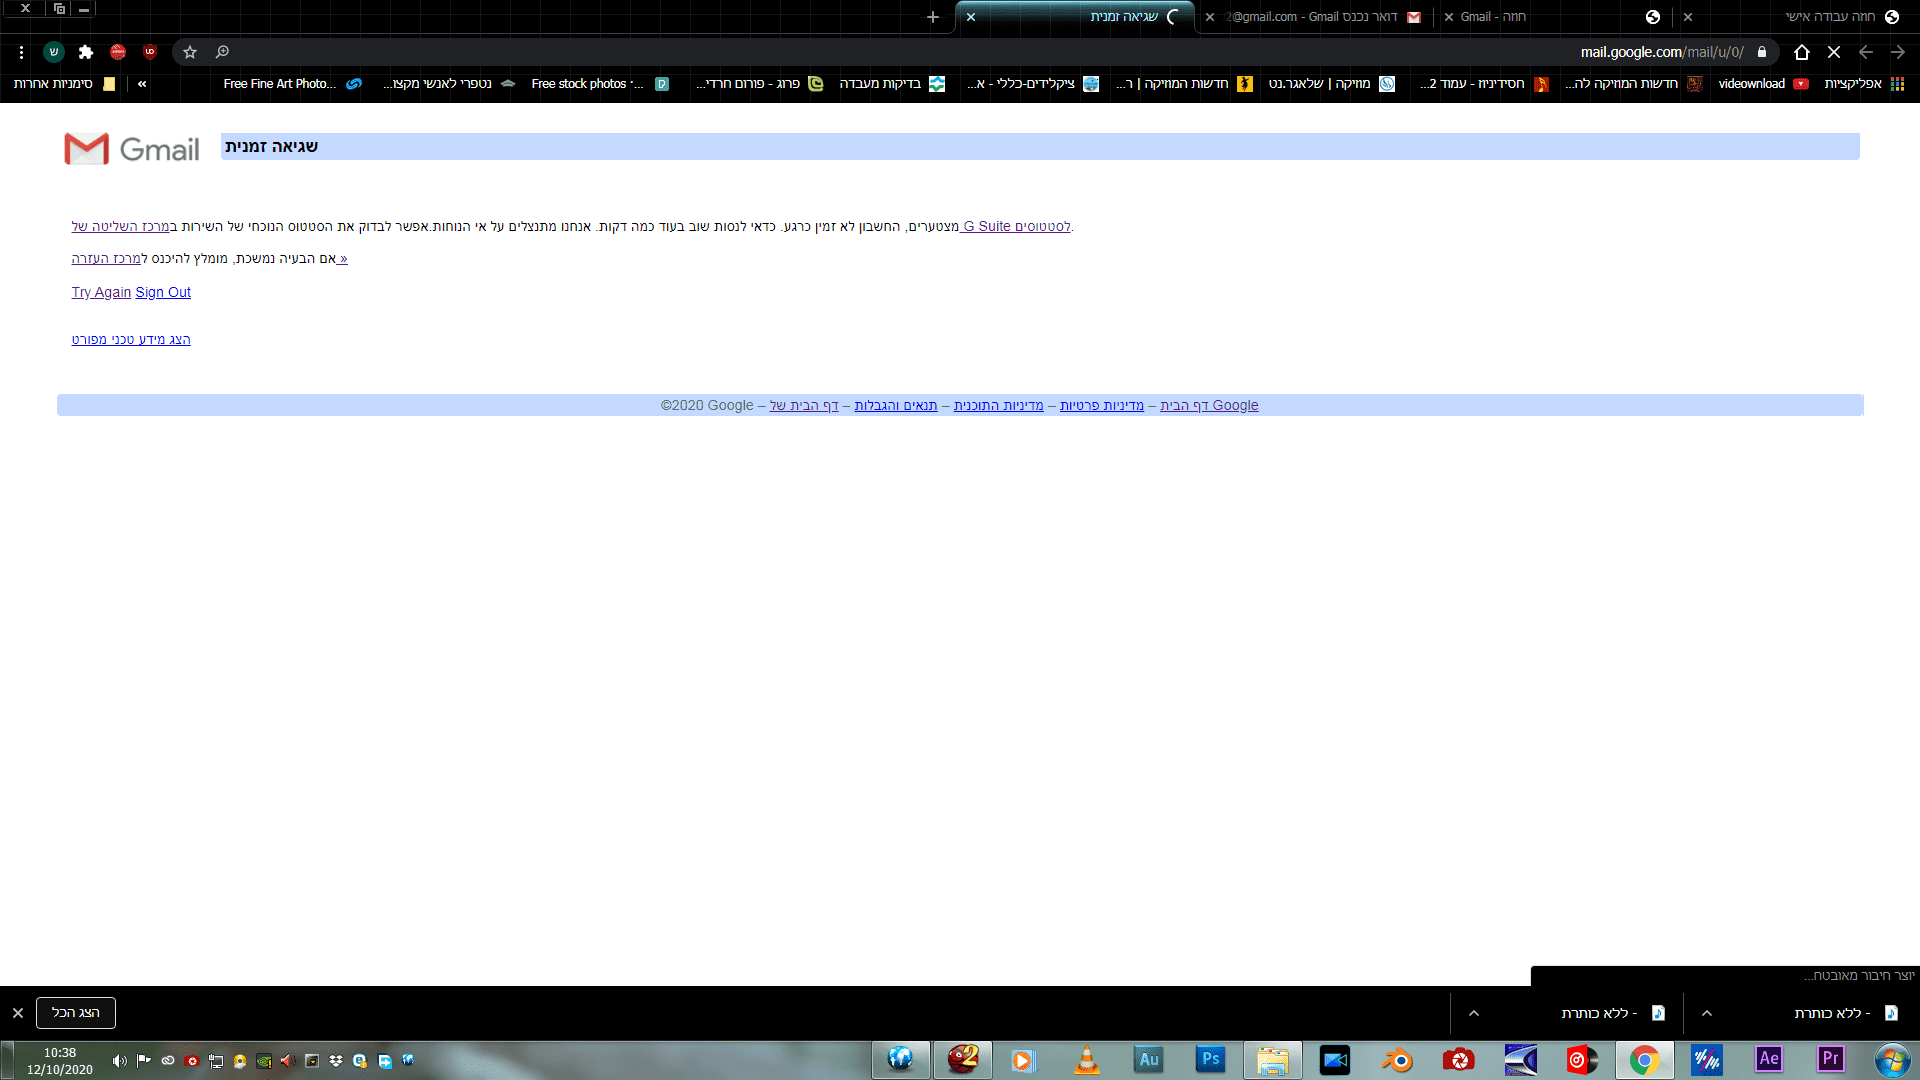Open Photoshop from the taskbar
Viewport: 1920px width, 1080px height.
pyautogui.click(x=1210, y=1059)
